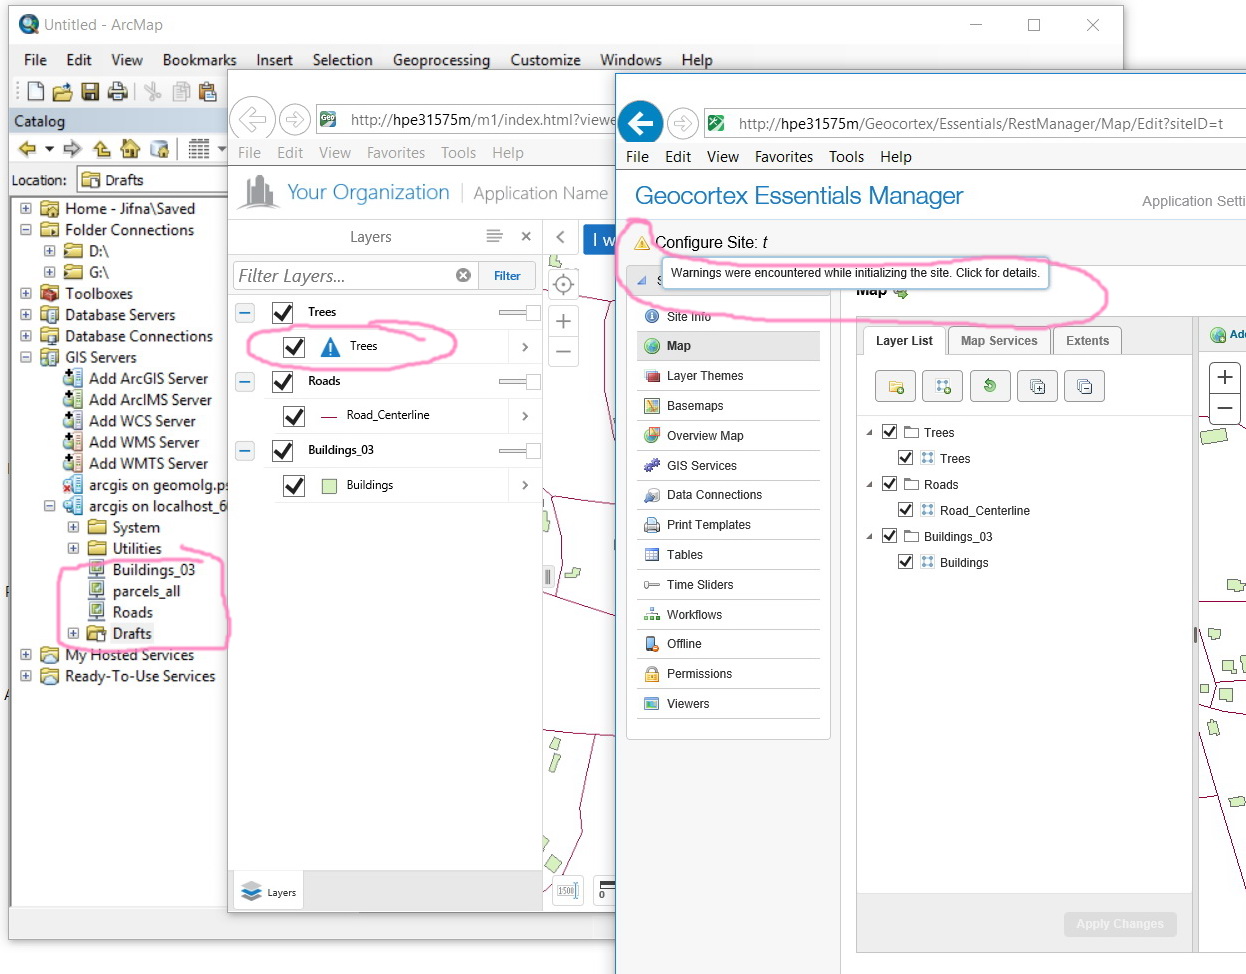The image size is (1246, 974).
Task: Open the Geoprocessing menu in ArcMap
Action: coord(441,60)
